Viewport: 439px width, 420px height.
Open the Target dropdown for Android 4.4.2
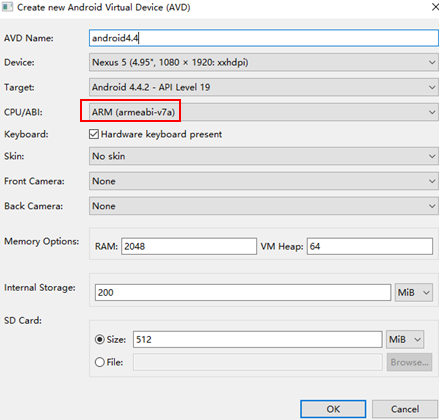click(264, 87)
